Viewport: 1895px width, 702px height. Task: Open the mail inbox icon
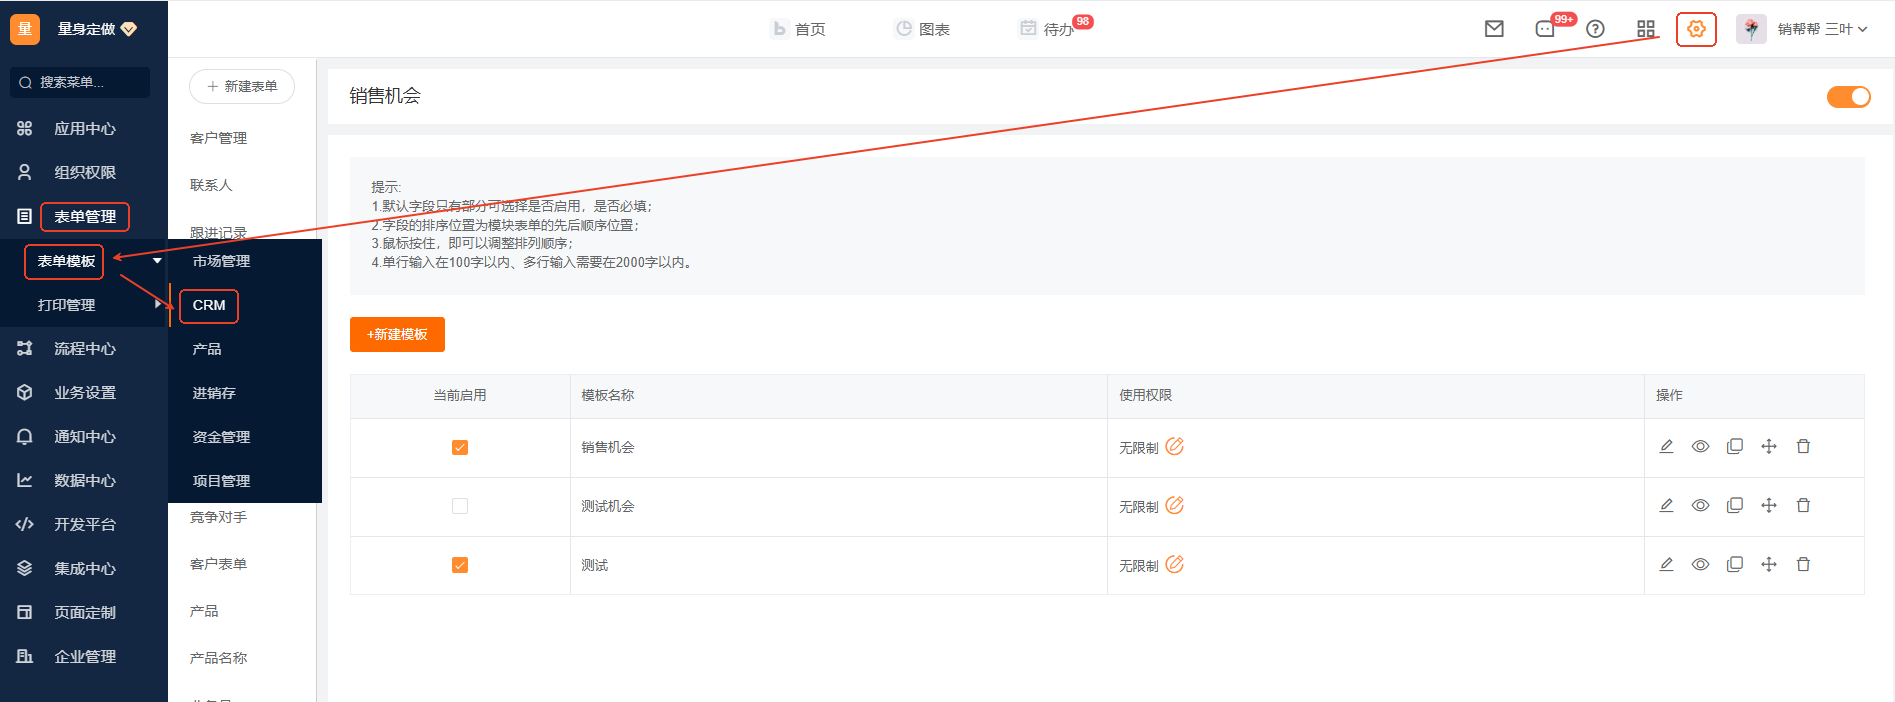pyautogui.click(x=1494, y=29)
